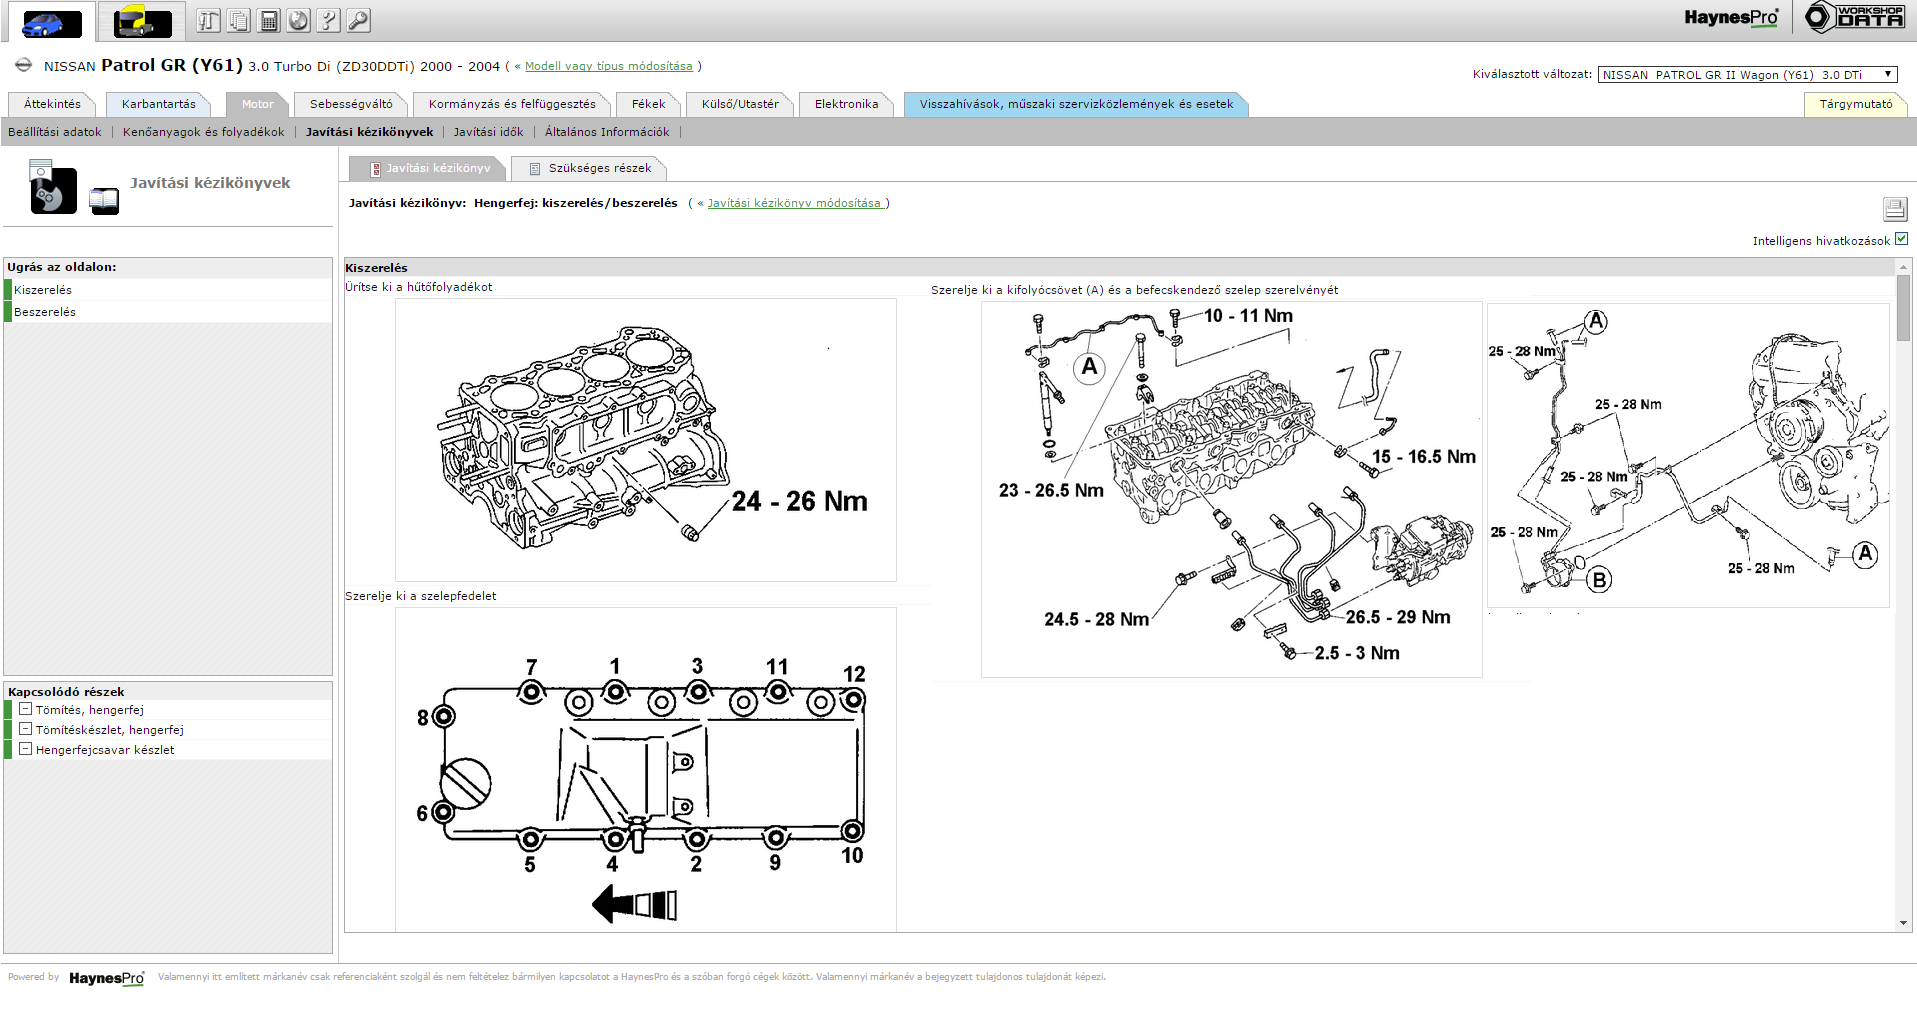Open the Fékek tab

(648, 104)
